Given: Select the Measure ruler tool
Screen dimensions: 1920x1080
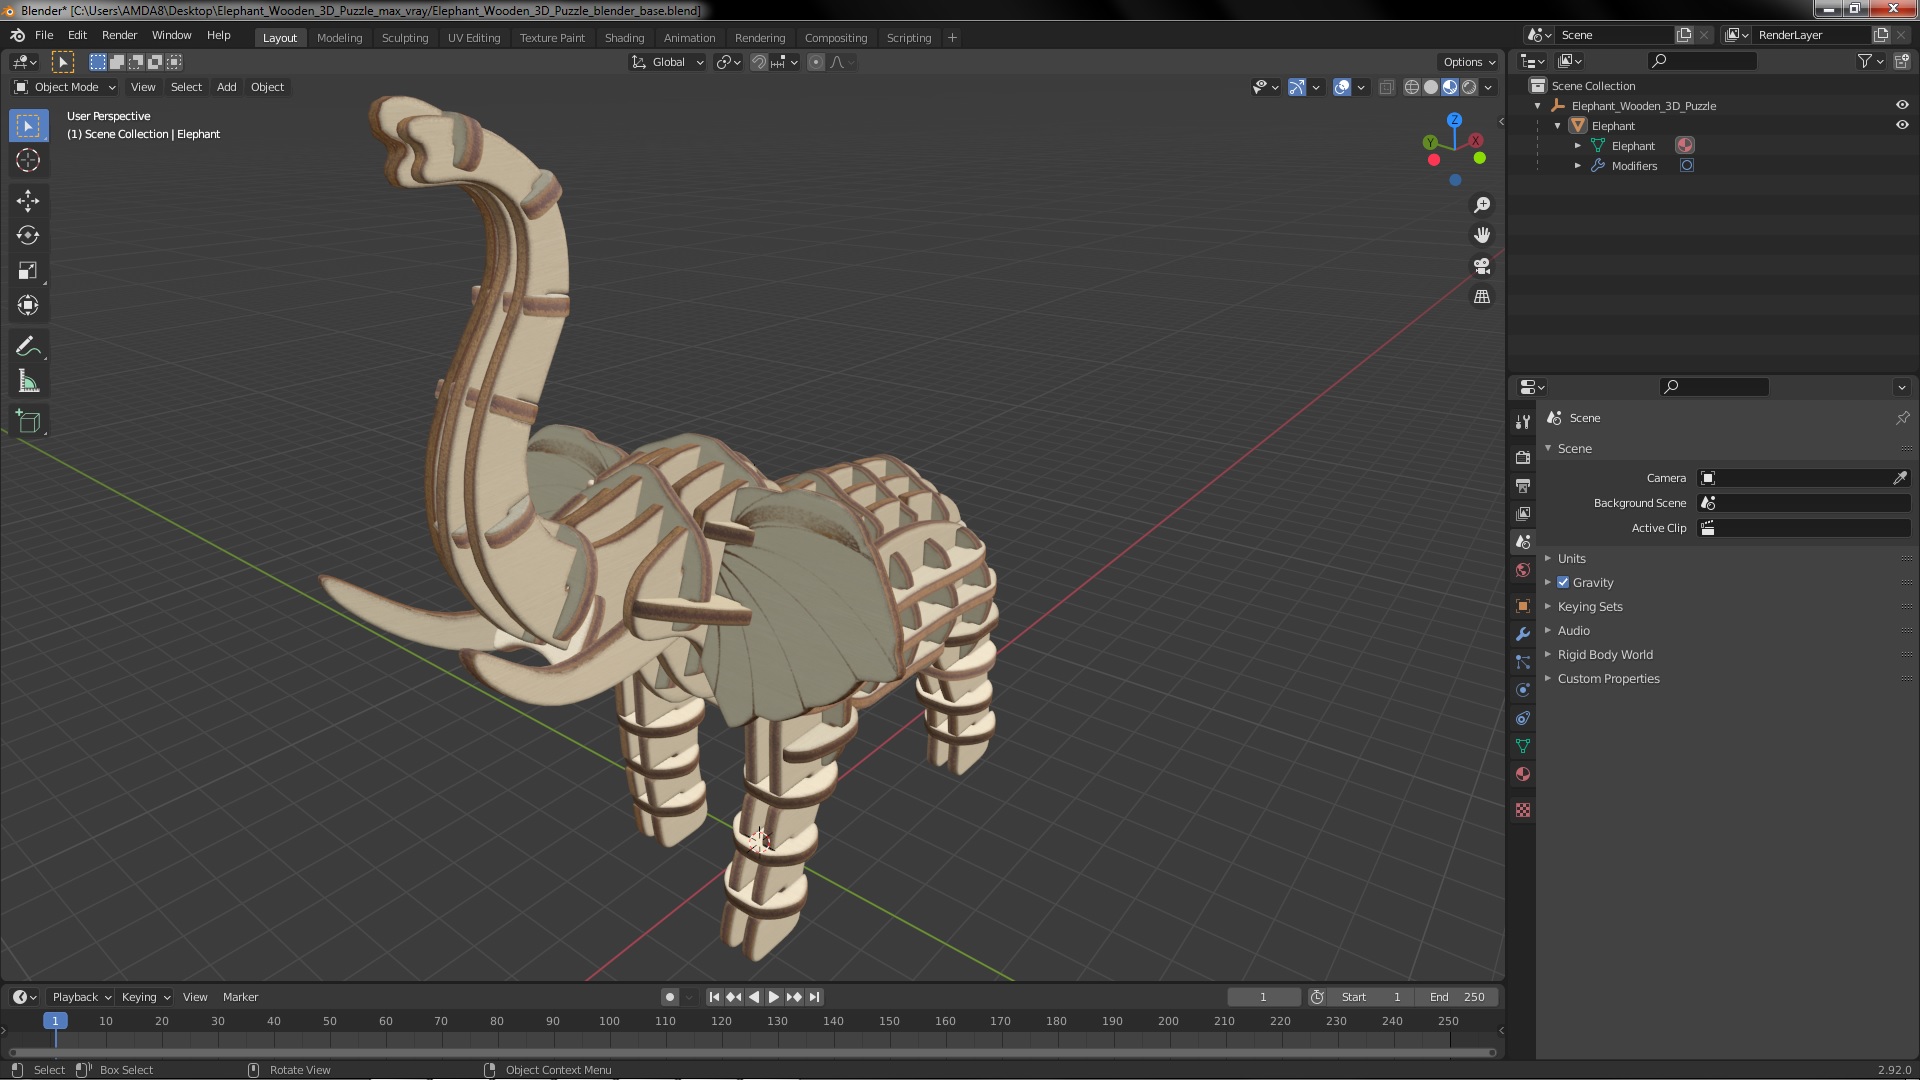Looking at the screenshot, I should point(28,382).
